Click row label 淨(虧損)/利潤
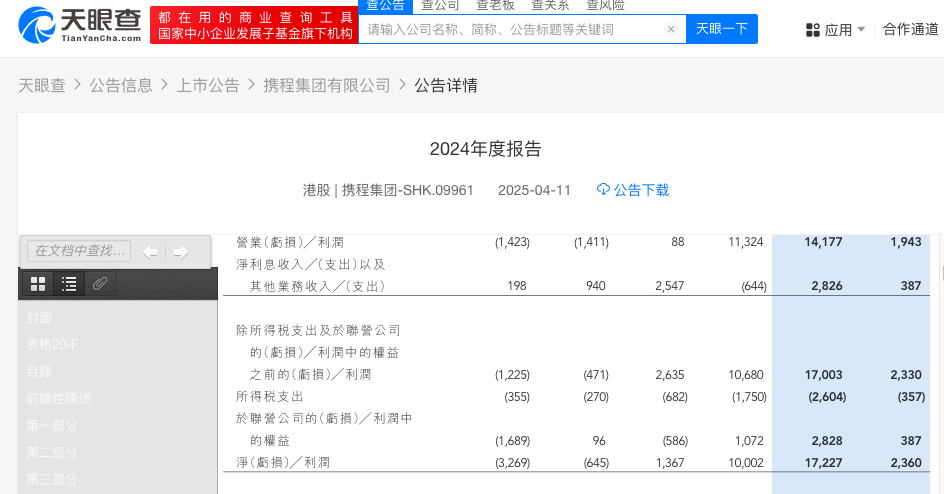944x494 pixels. point(283,463)
